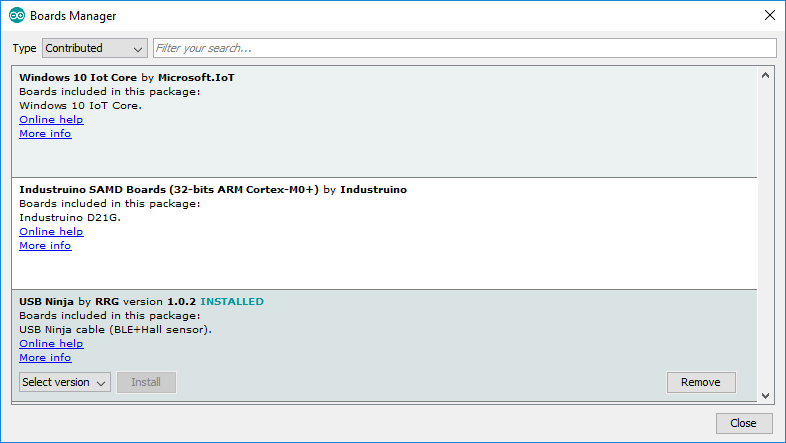Click the INSTALLED status label

click(x=232, y=302)
